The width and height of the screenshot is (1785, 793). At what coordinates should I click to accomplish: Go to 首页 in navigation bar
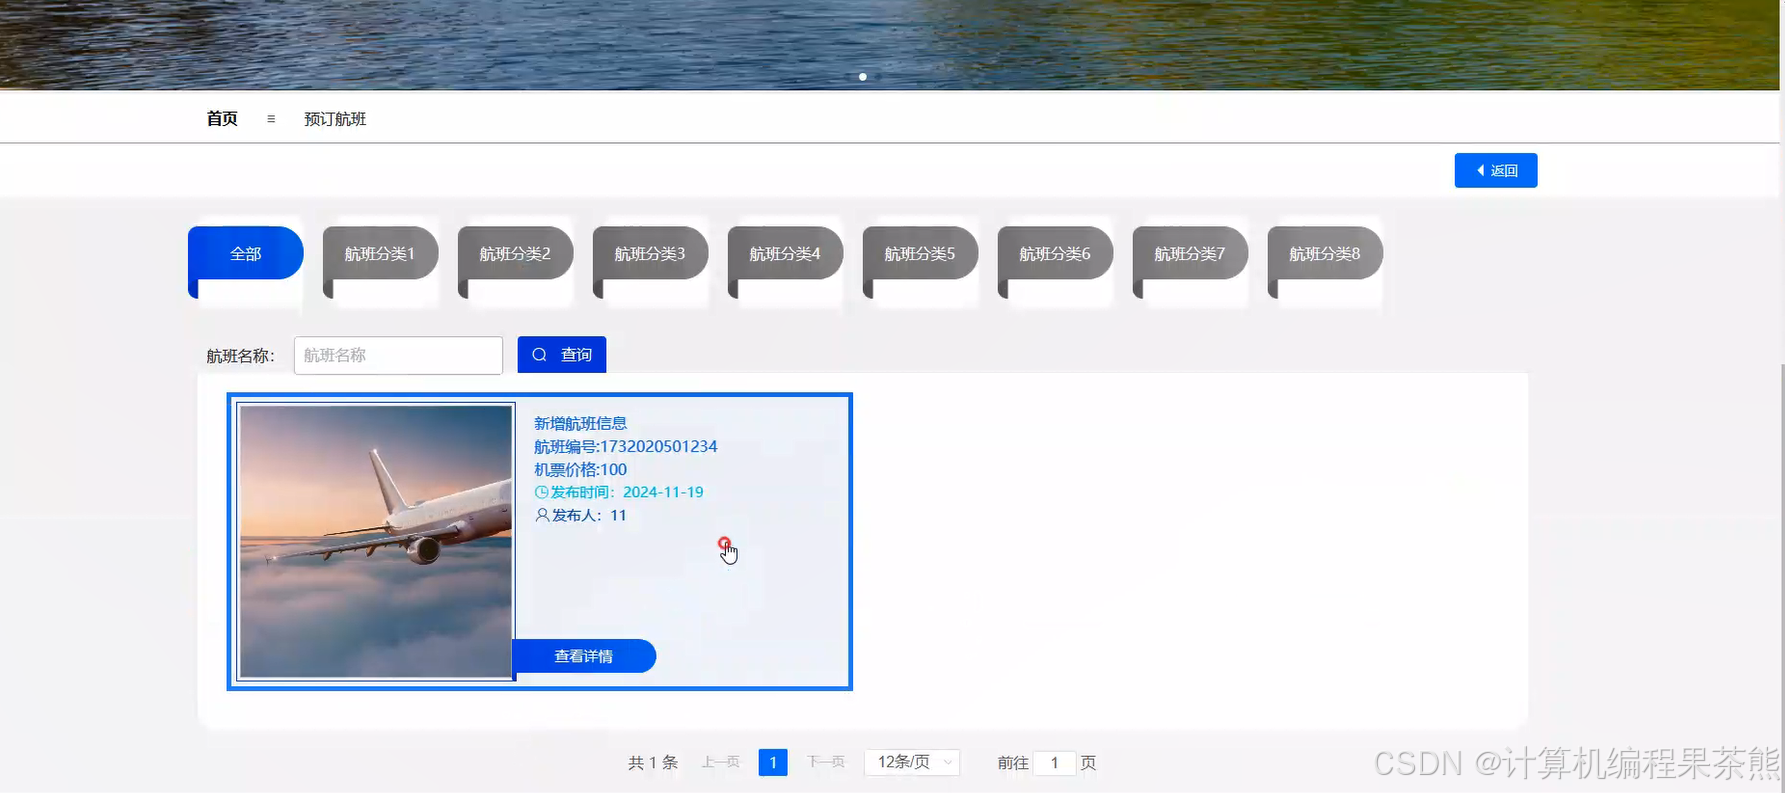click(222, 119)
